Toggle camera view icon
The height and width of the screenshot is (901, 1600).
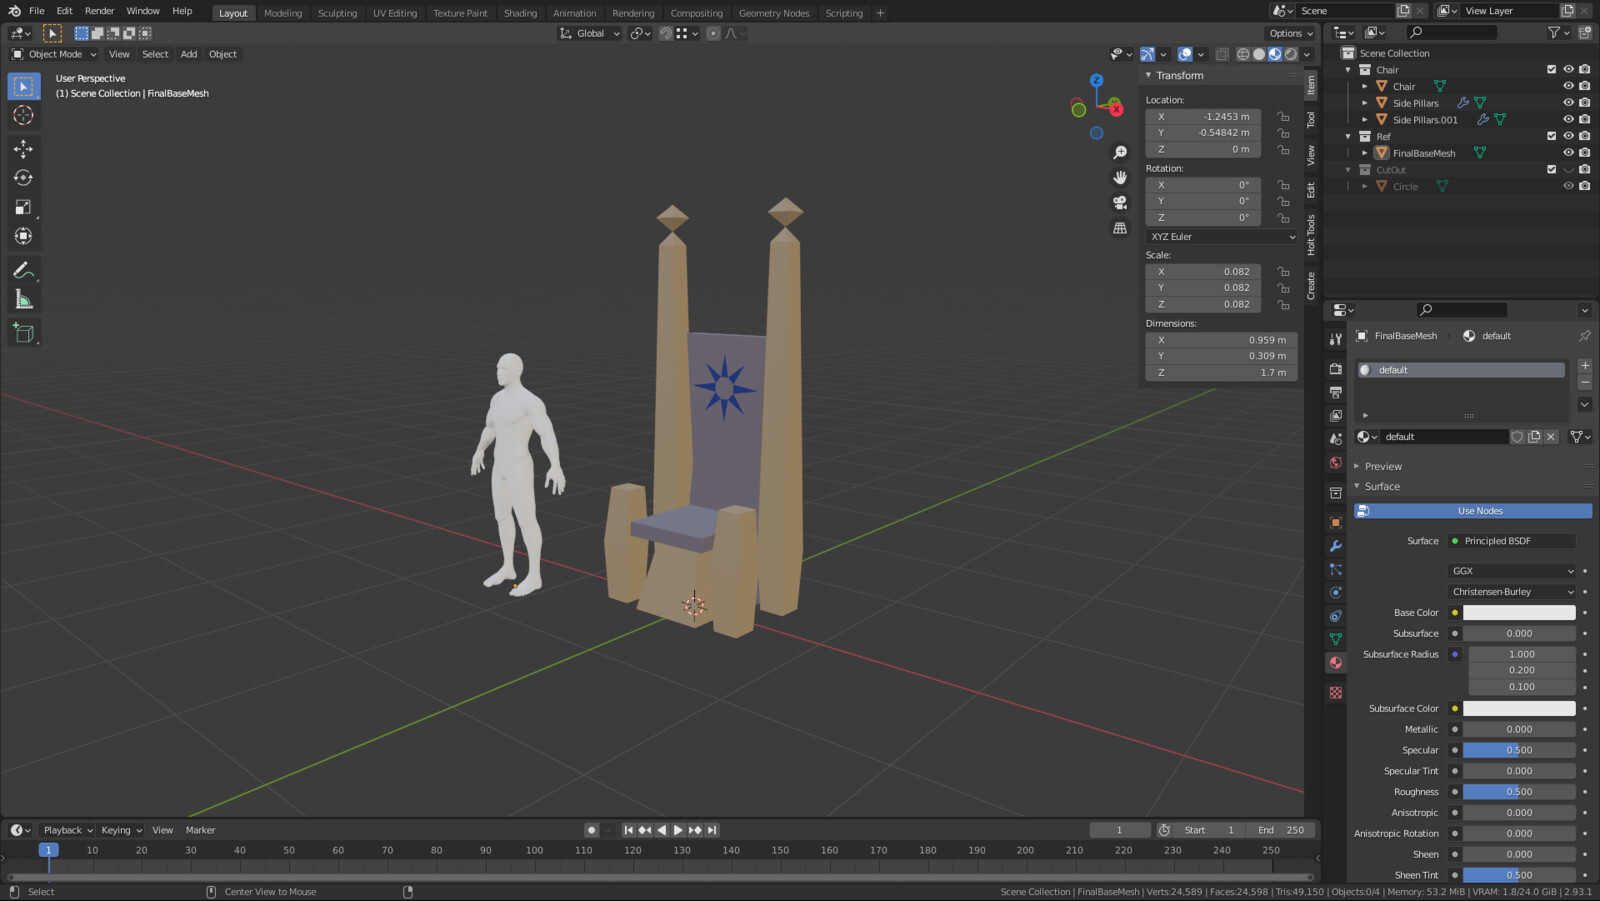(1120, 202)
